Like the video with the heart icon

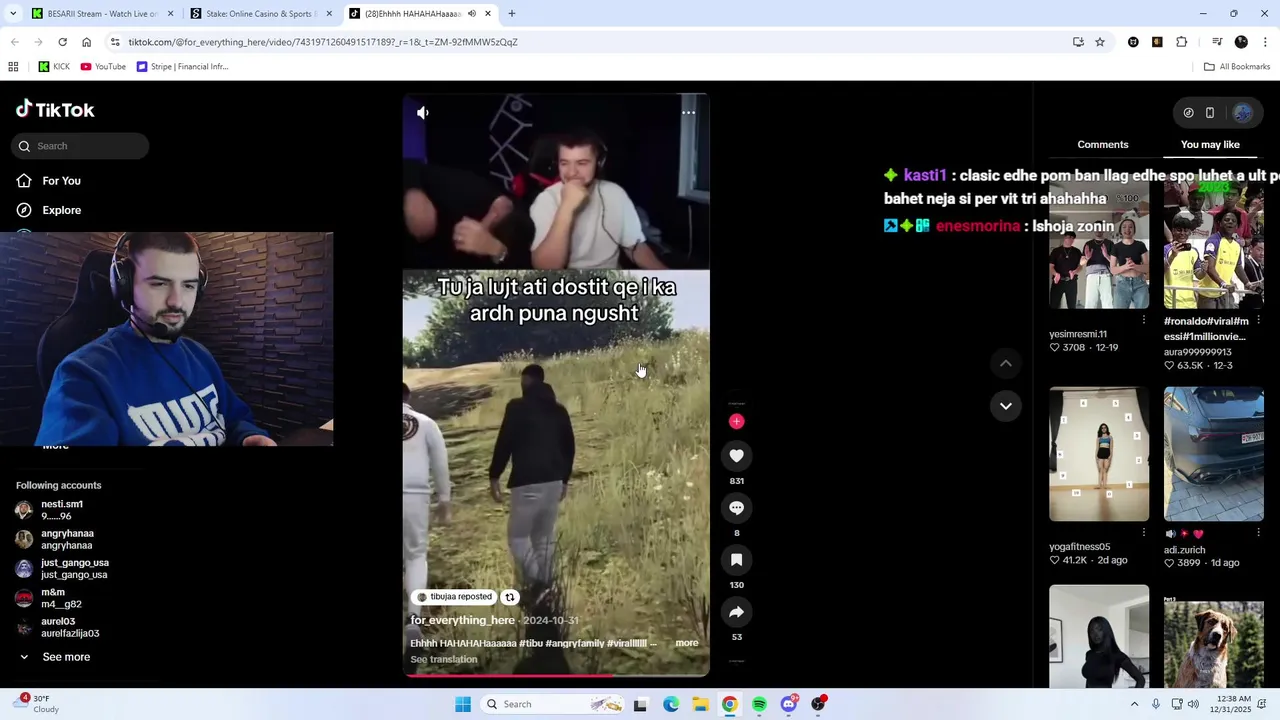click(736, 456)
